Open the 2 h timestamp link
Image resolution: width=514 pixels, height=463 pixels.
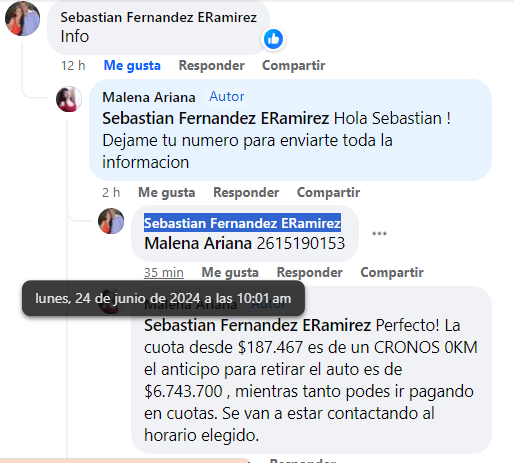coord(111,192)
